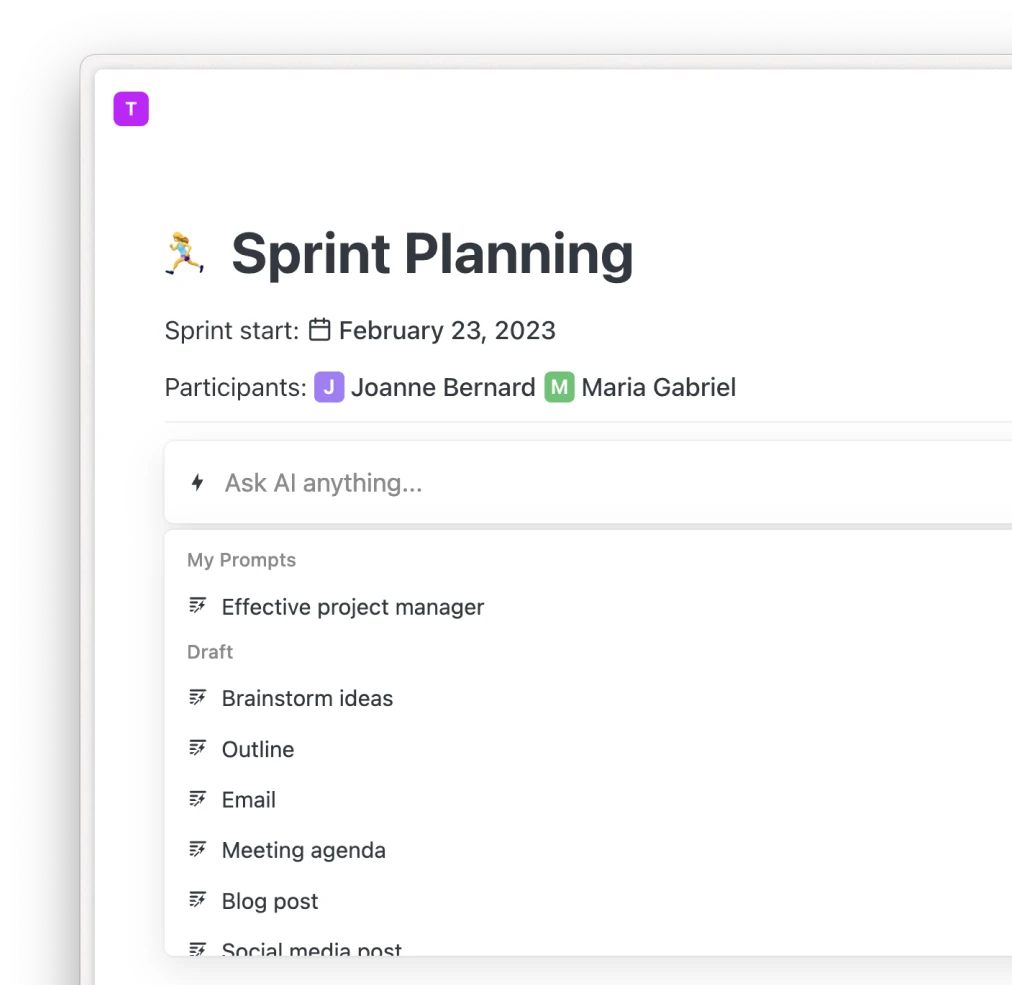Choose the Social media post prompt

[311, 948]
